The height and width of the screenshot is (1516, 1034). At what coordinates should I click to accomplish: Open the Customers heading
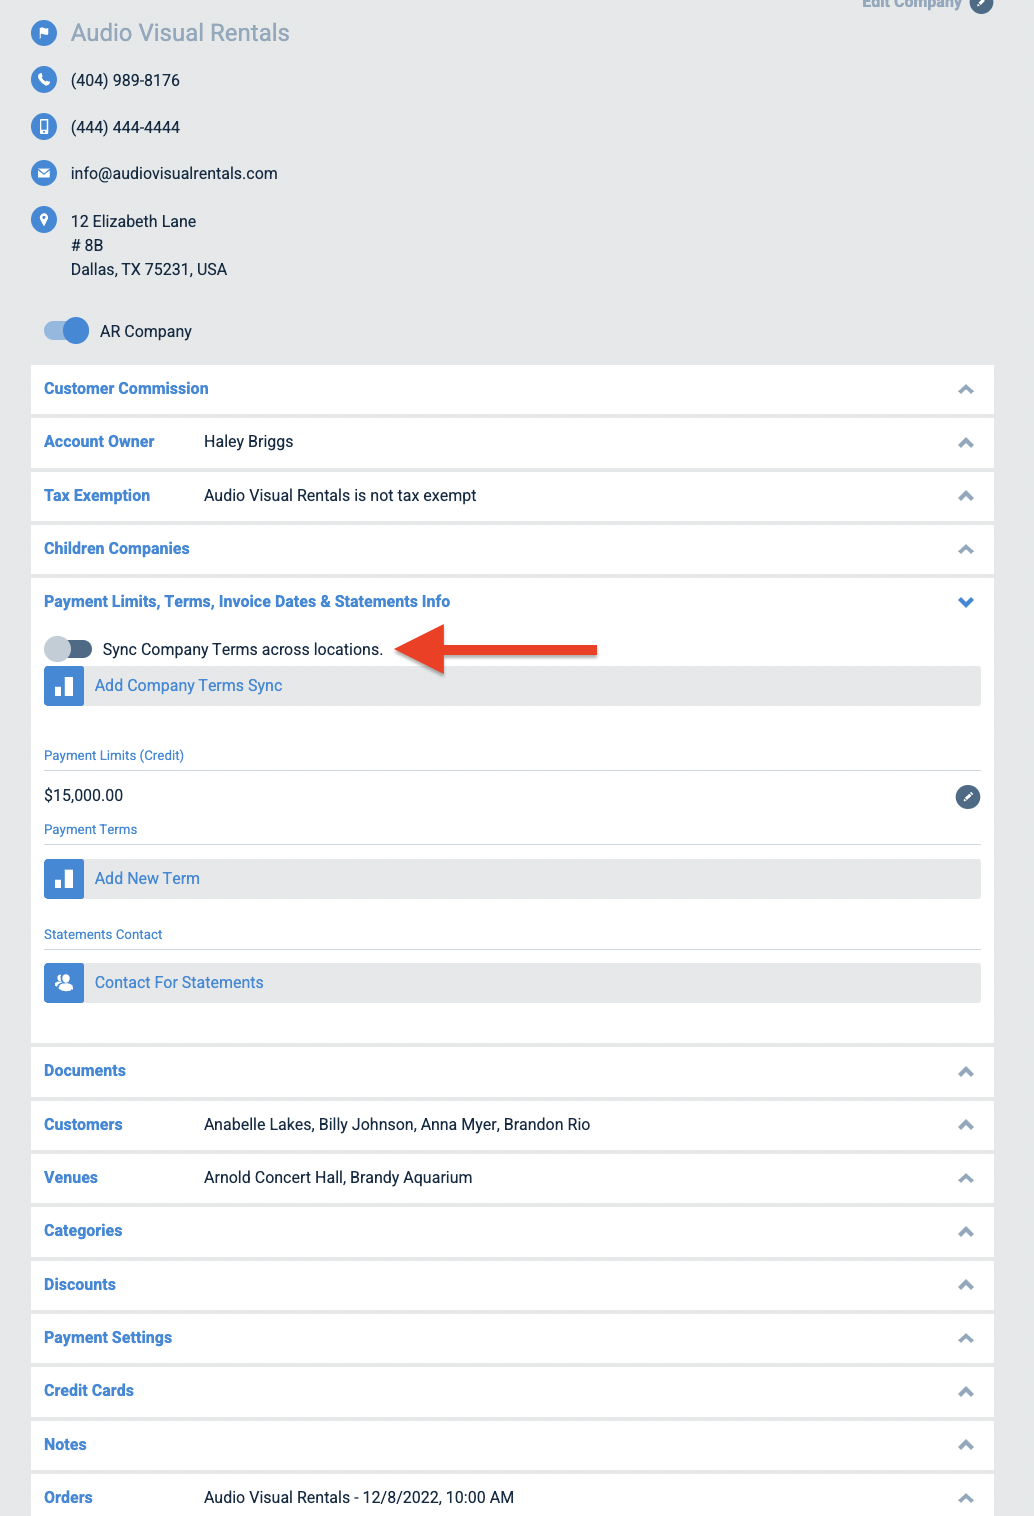pos(83,1124)
